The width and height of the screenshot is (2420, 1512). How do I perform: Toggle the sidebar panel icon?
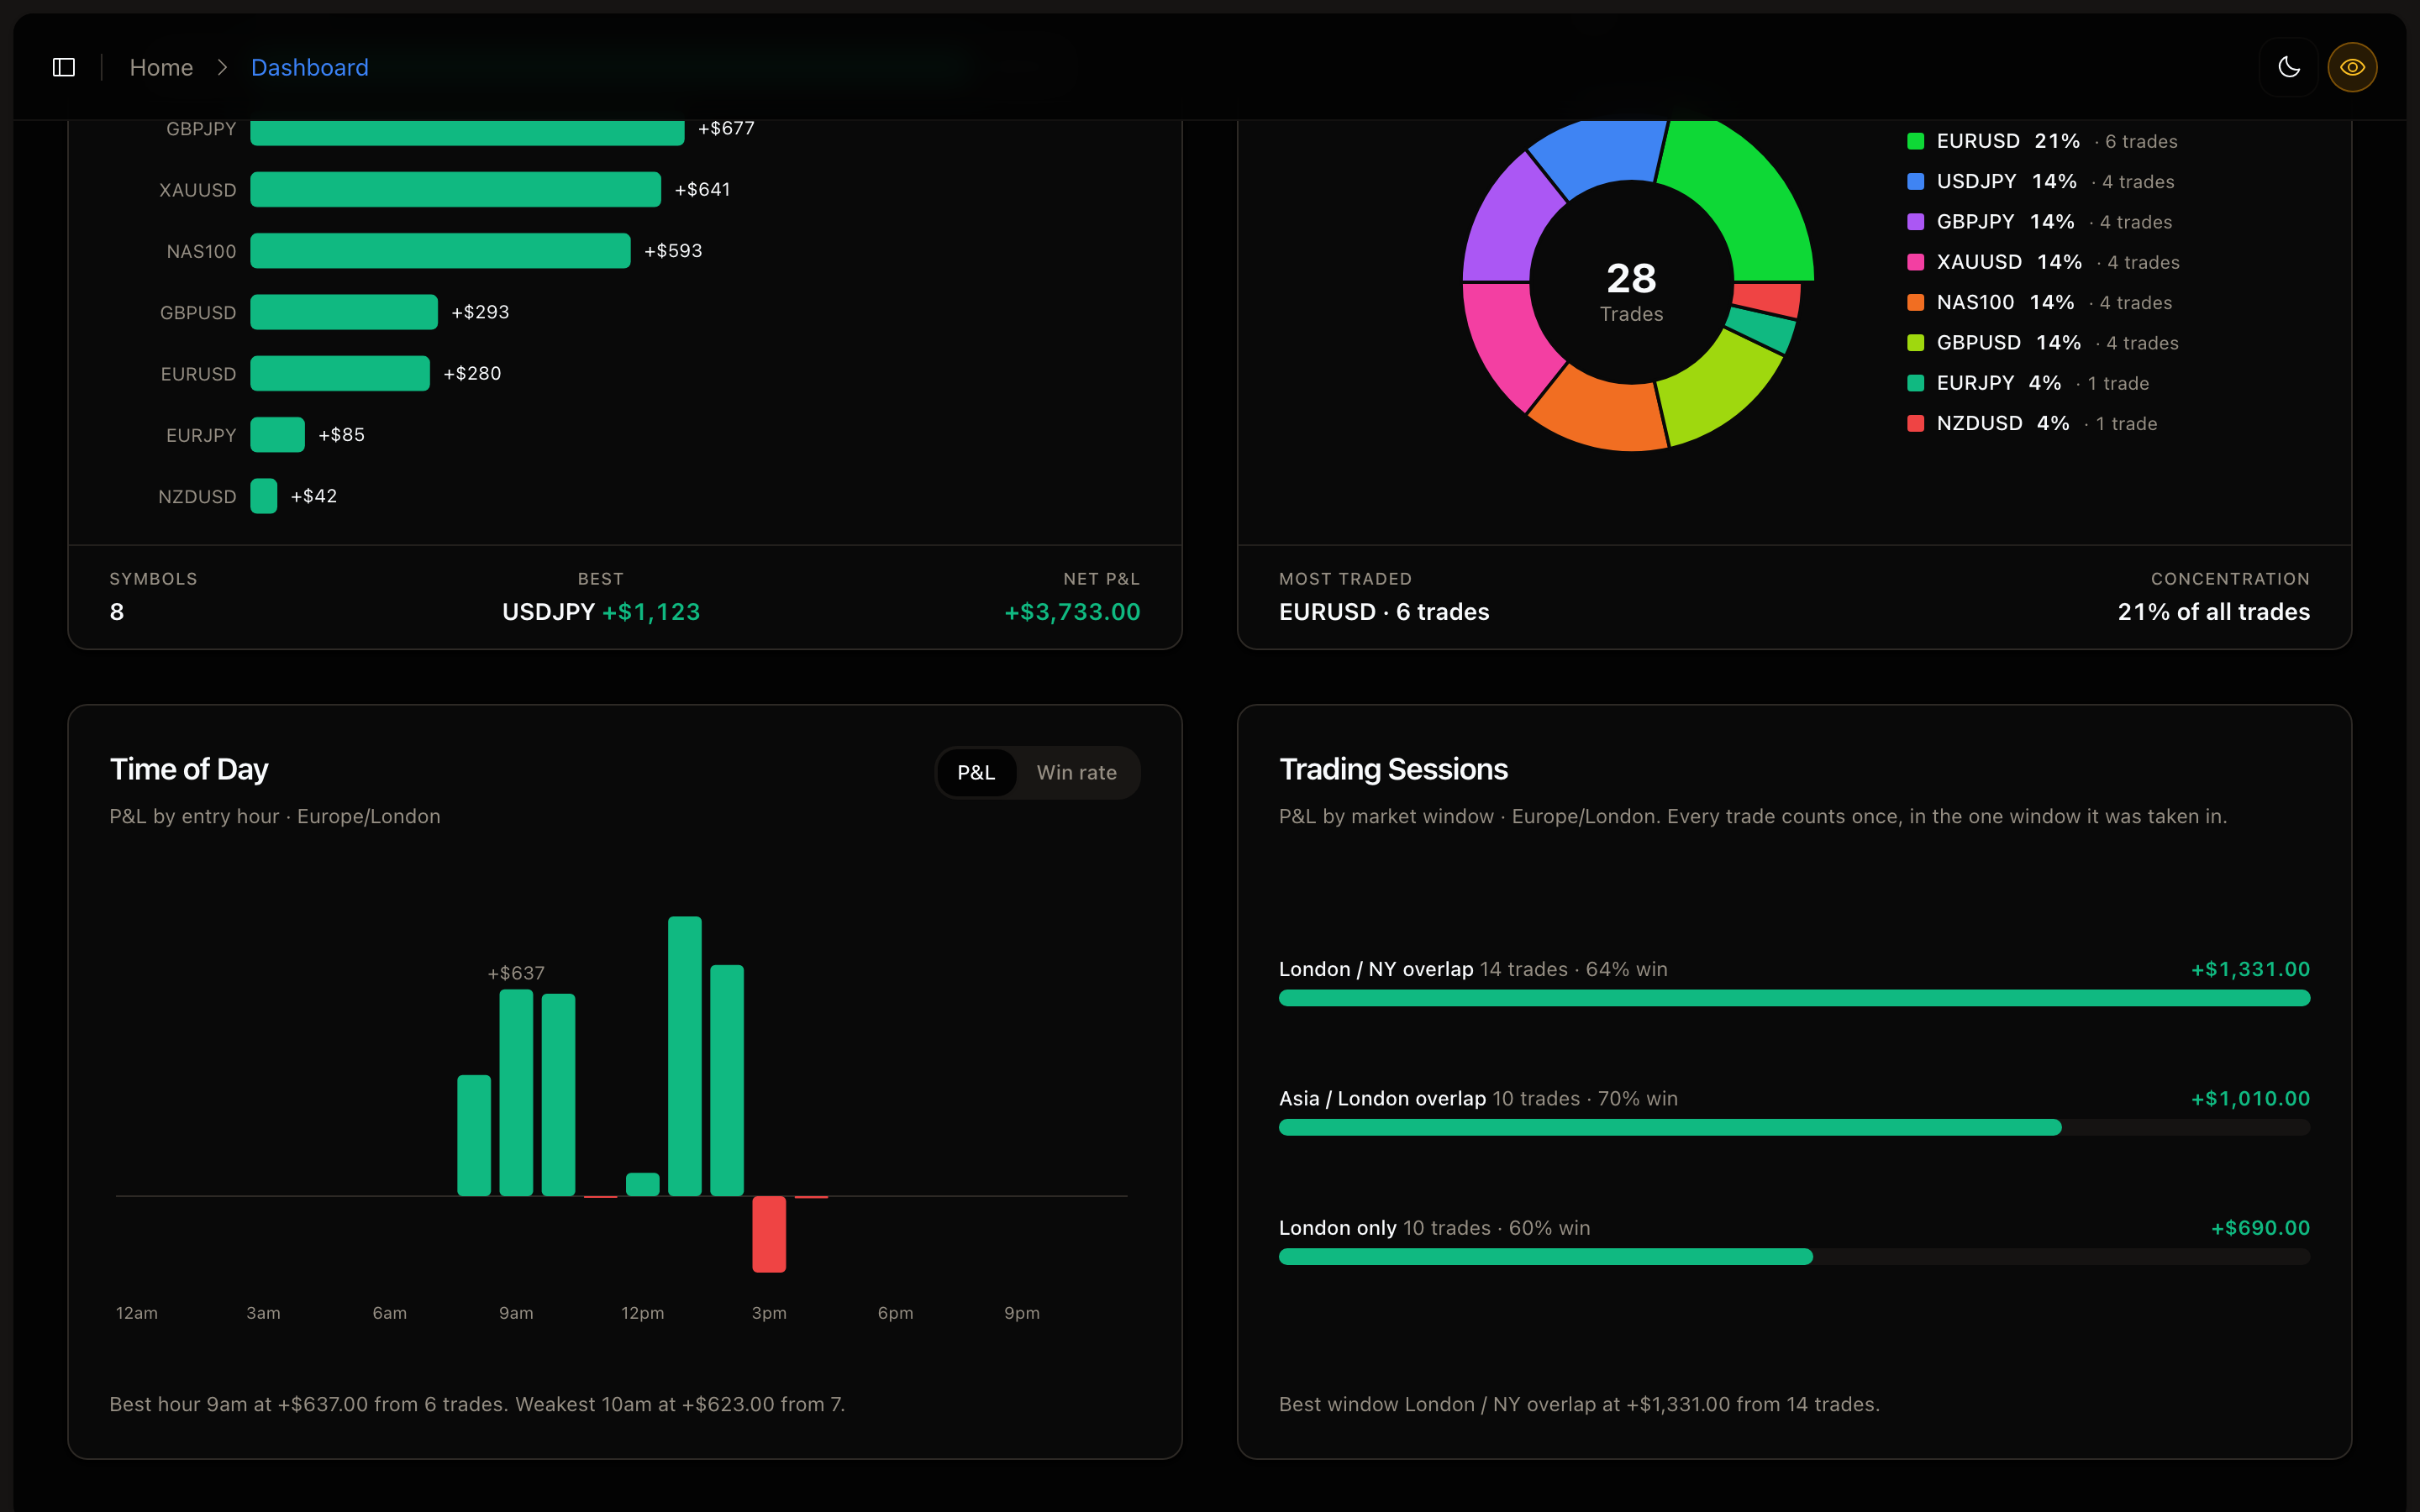pyautogui.click(x=64, y=67)
